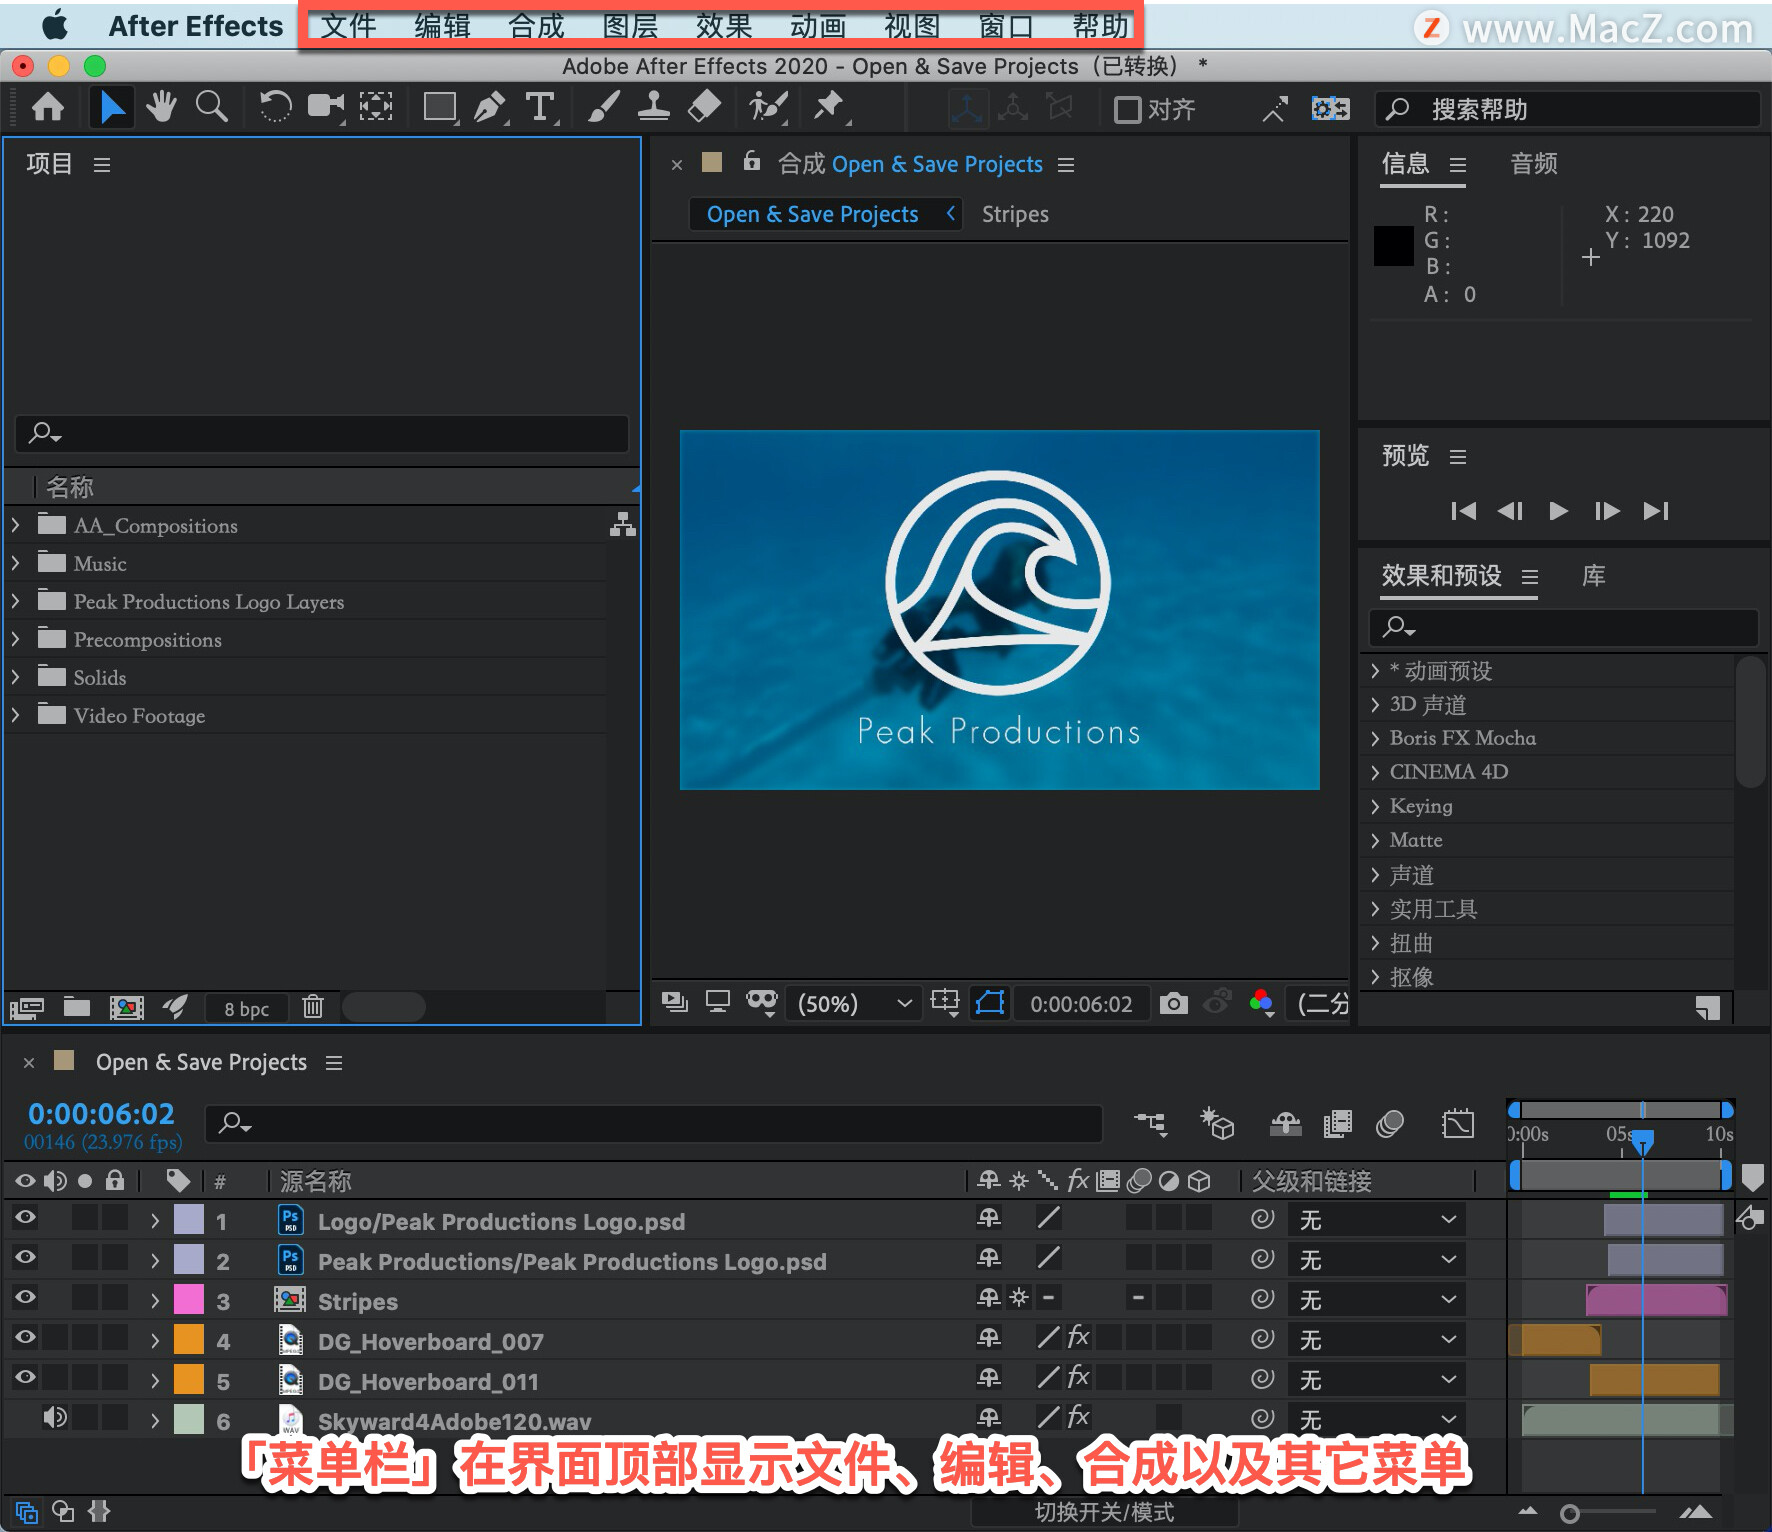
Task: Take a snapshot with the camera icon
Action: (x=1174, y=1003)
